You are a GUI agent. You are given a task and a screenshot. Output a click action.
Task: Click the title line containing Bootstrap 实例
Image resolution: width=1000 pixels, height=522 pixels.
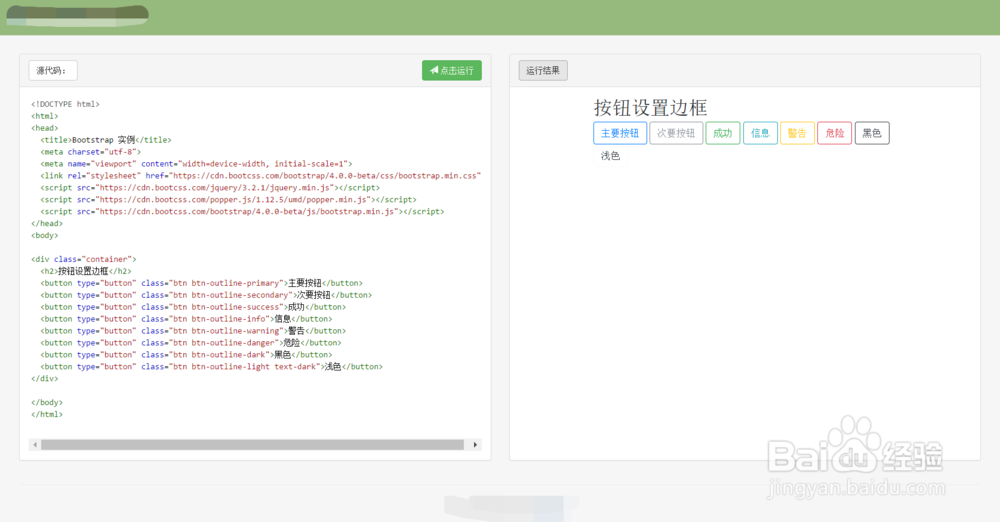[x=106, y=140]
